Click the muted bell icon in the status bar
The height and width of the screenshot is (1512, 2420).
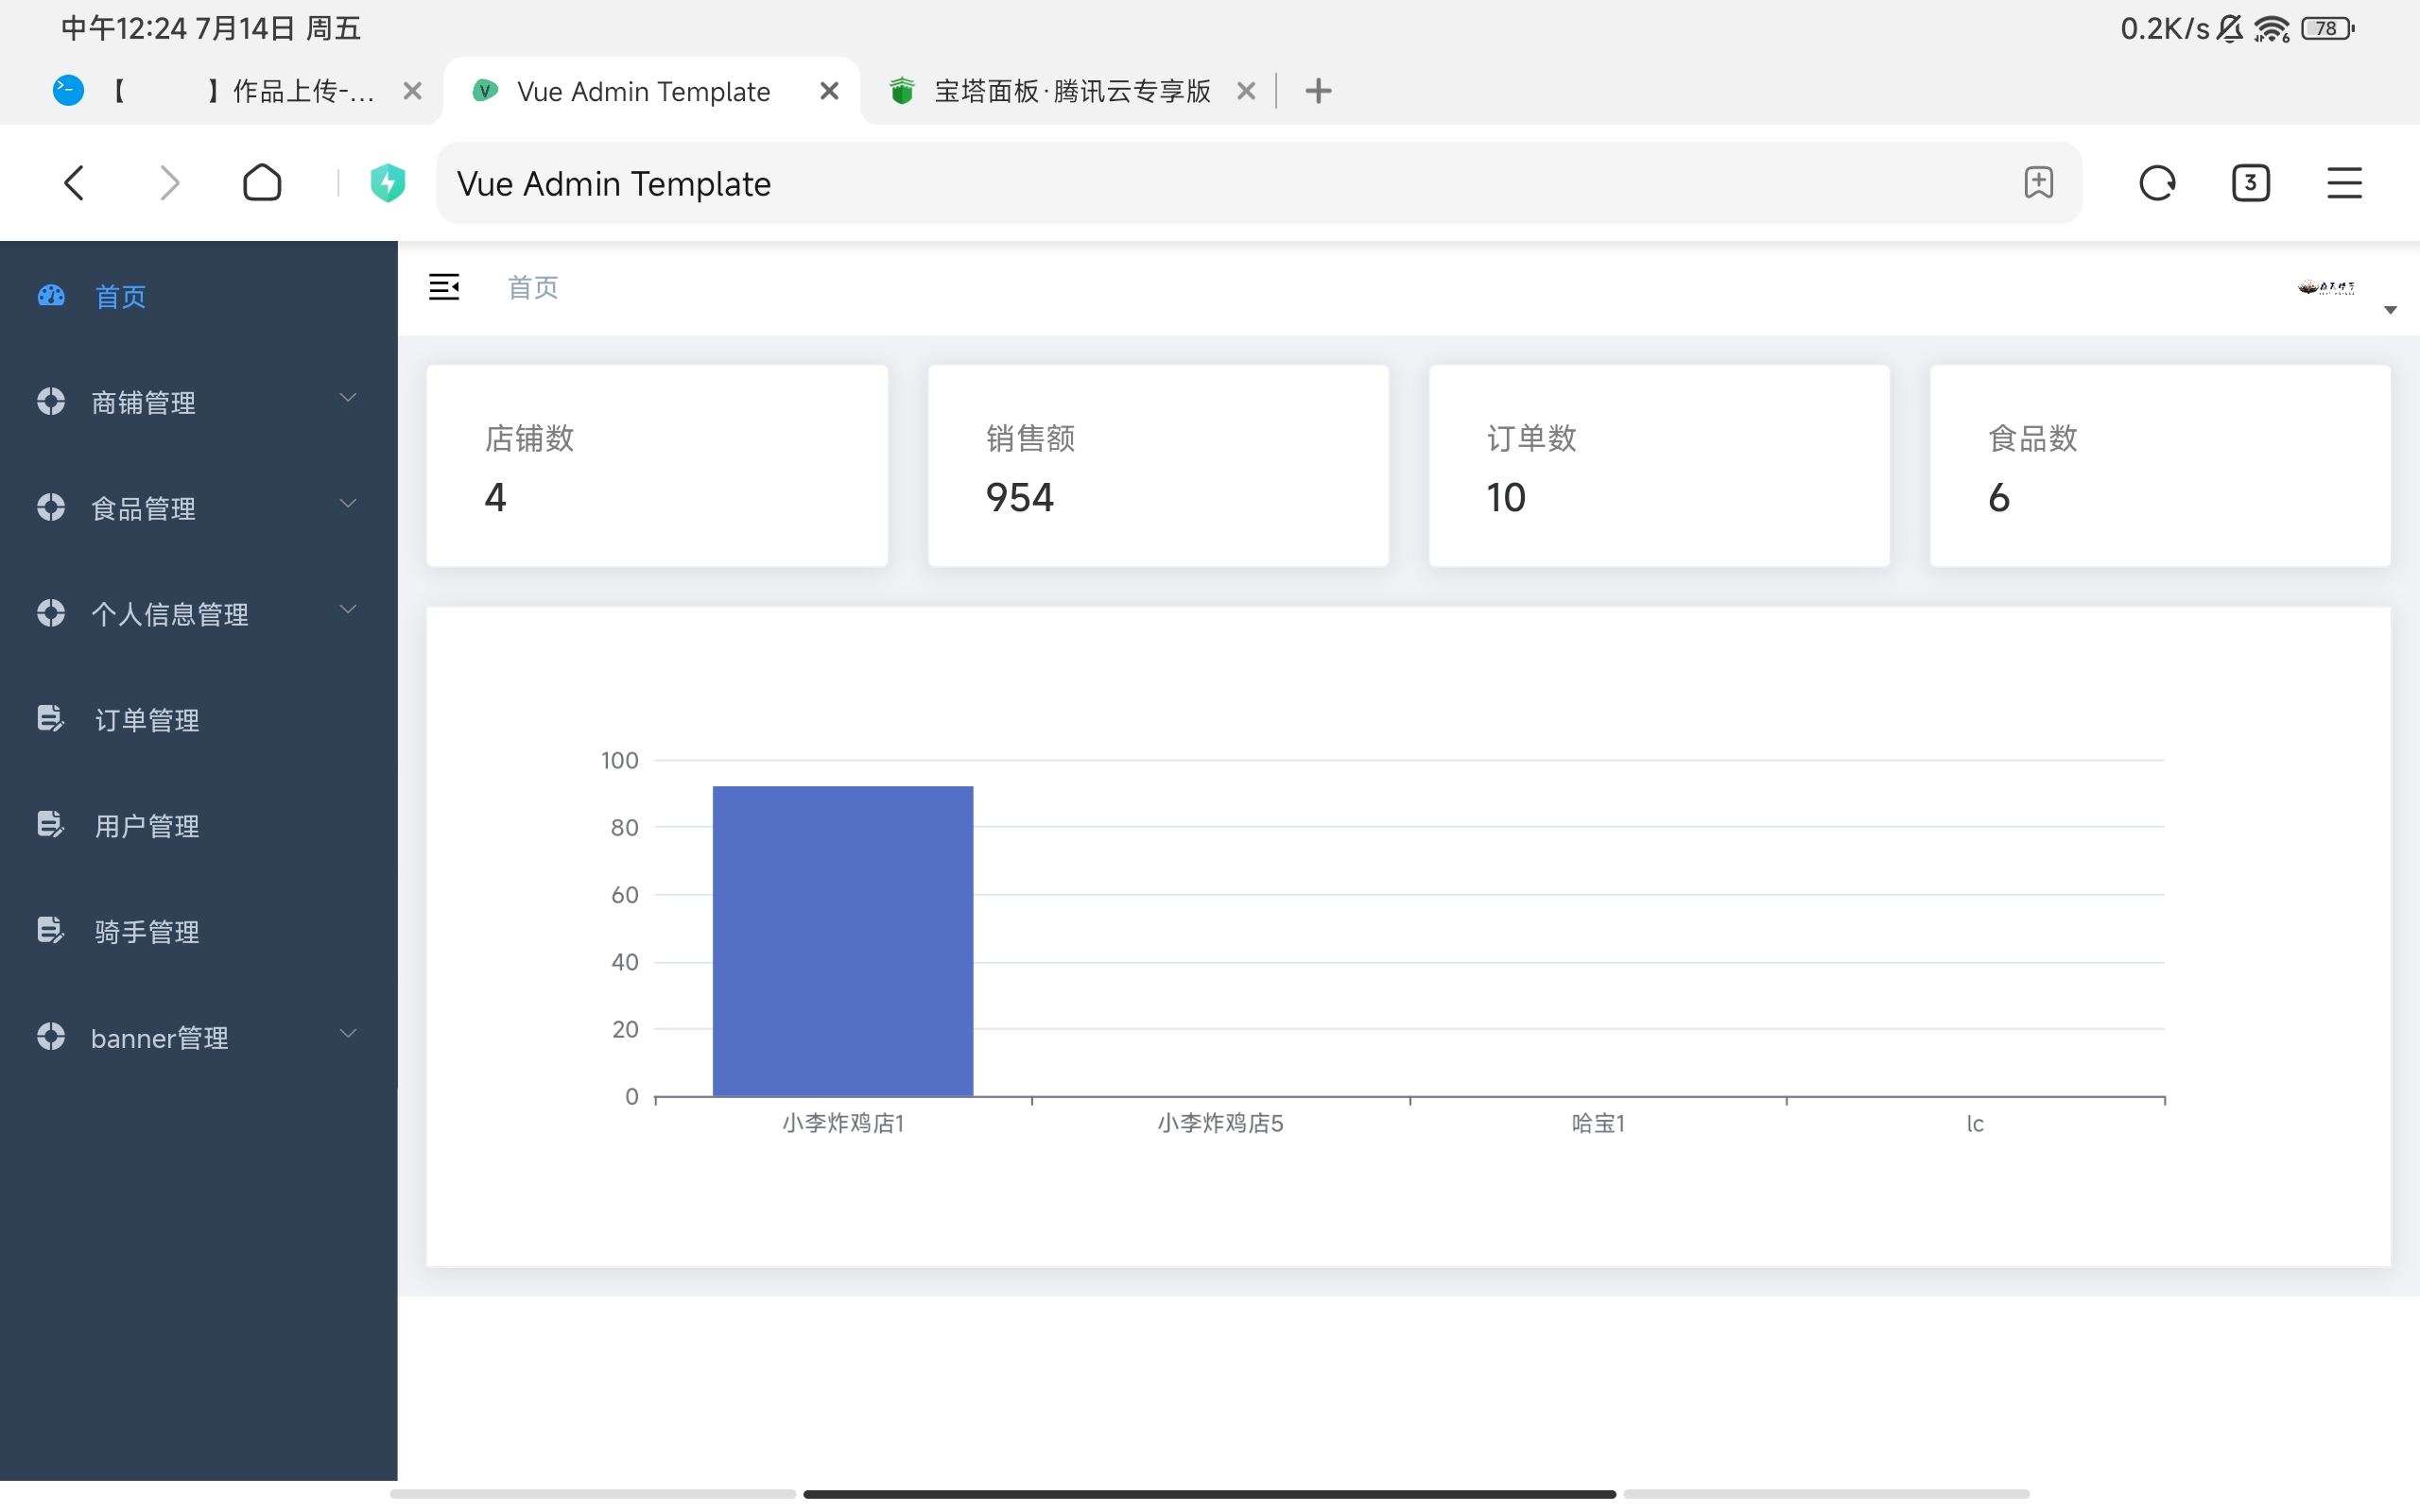[x=2229, y=29]
